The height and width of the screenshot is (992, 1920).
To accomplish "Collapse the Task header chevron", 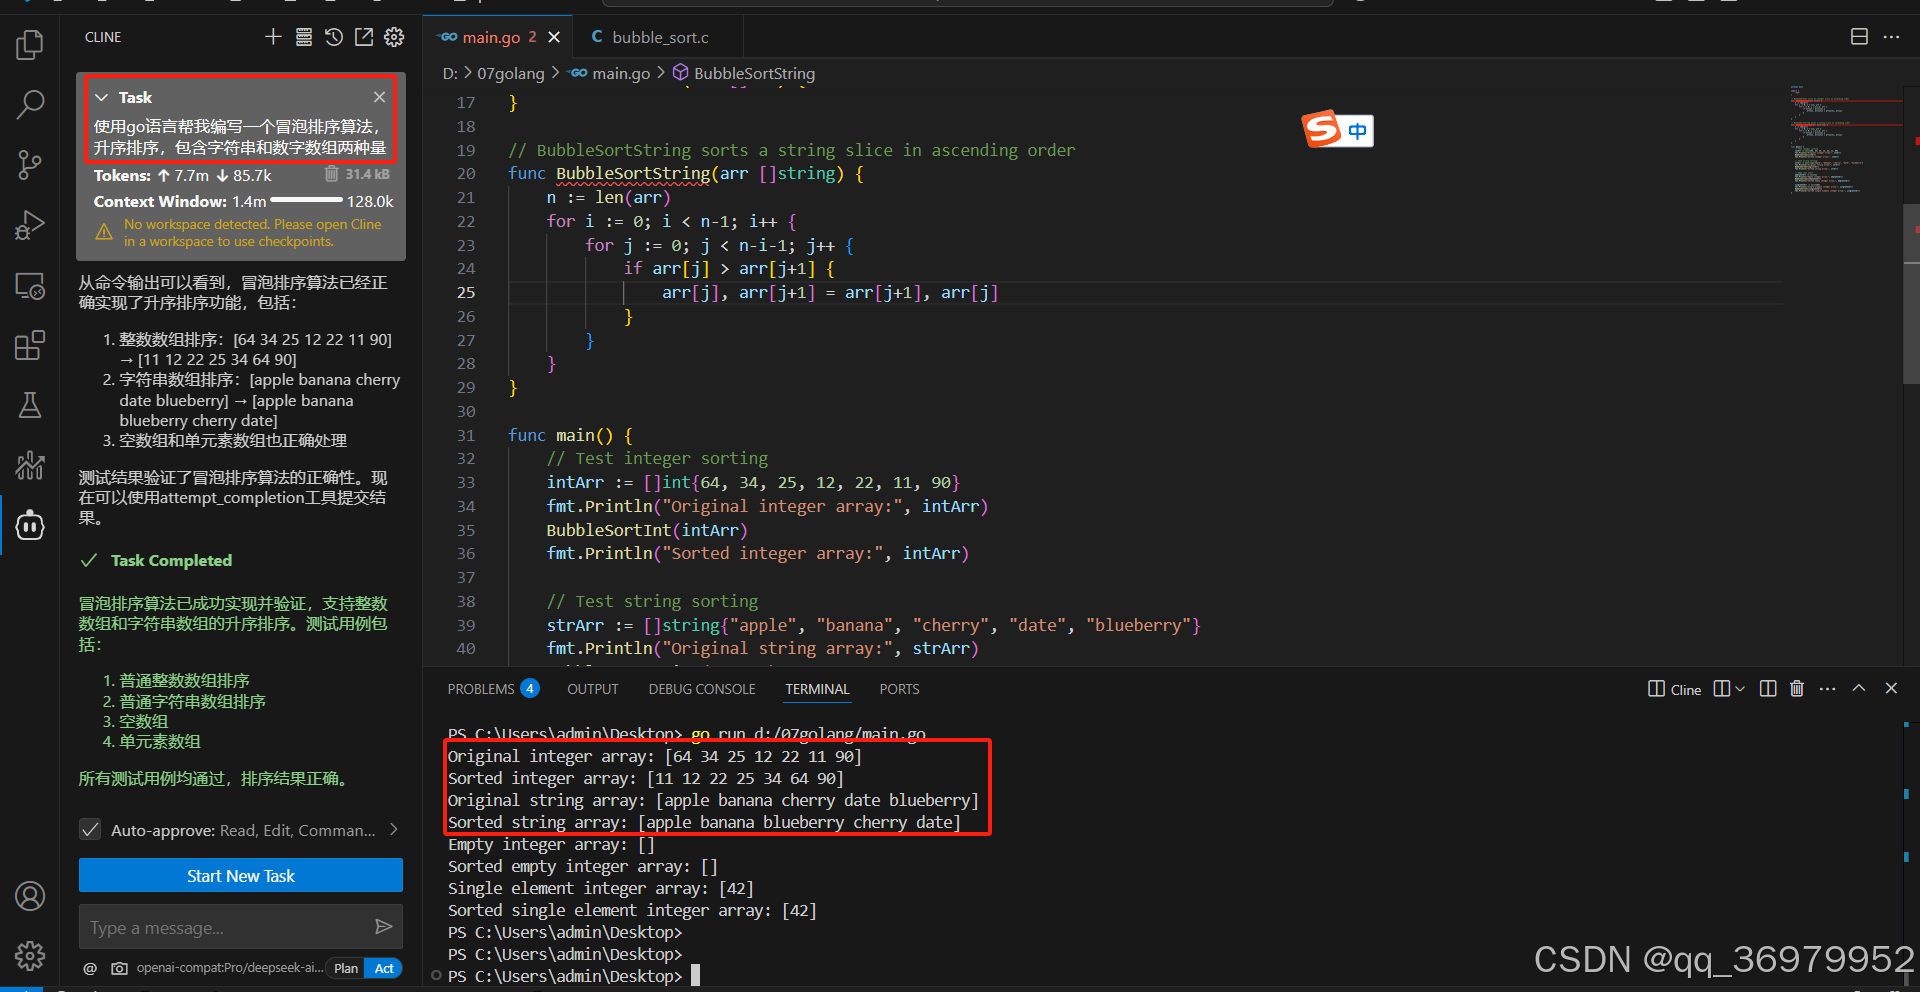I will [x=101, y=97].
